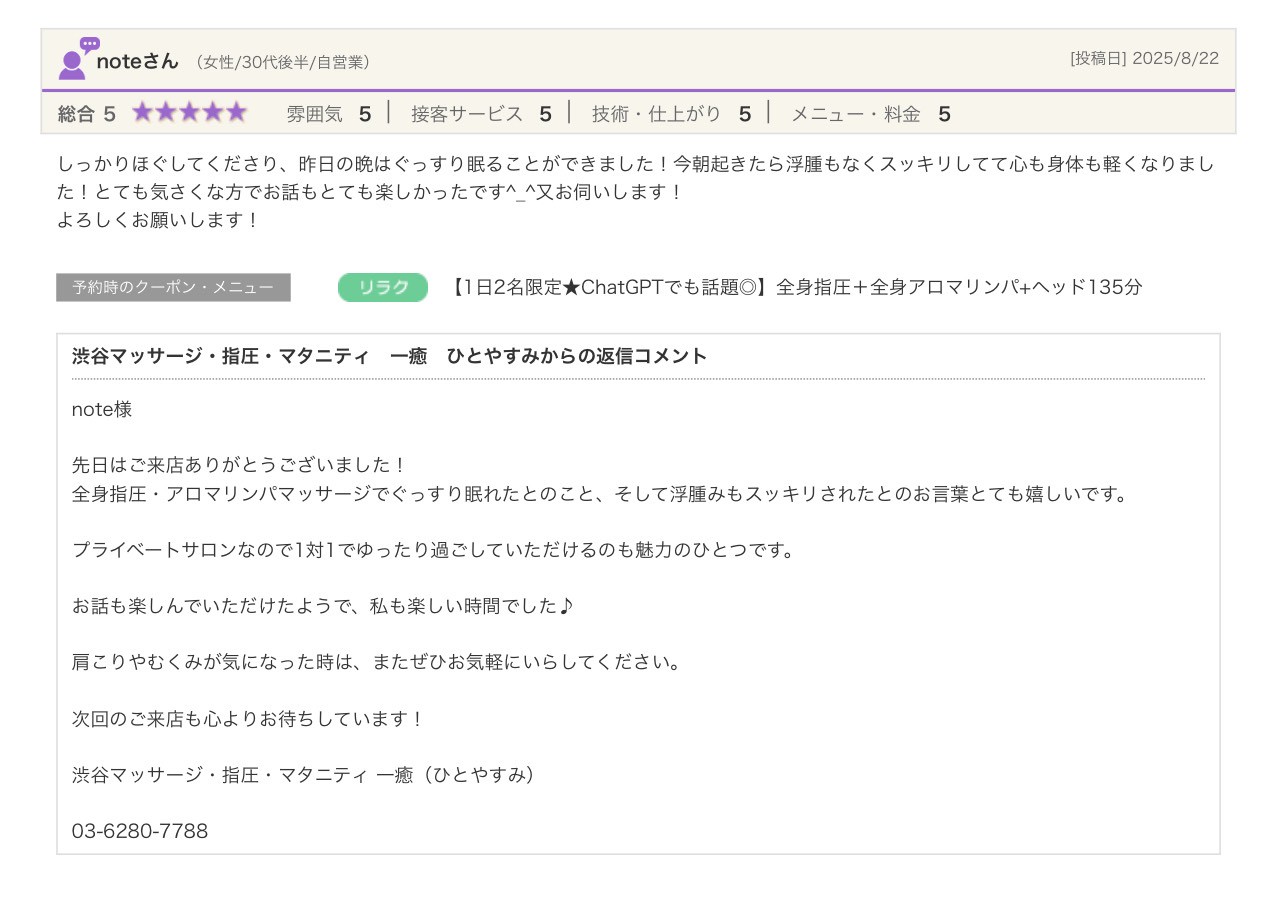This screenshot has height=897, width=1287.
Task: Click the green リラク badge
Action: pos(383,288)
